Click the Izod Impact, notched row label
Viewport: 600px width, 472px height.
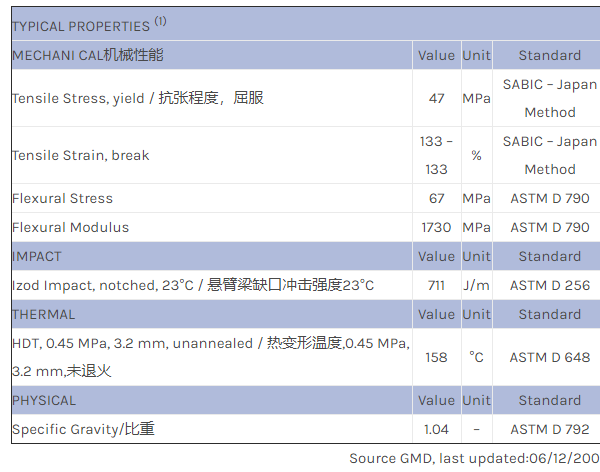tap(193, 285)
